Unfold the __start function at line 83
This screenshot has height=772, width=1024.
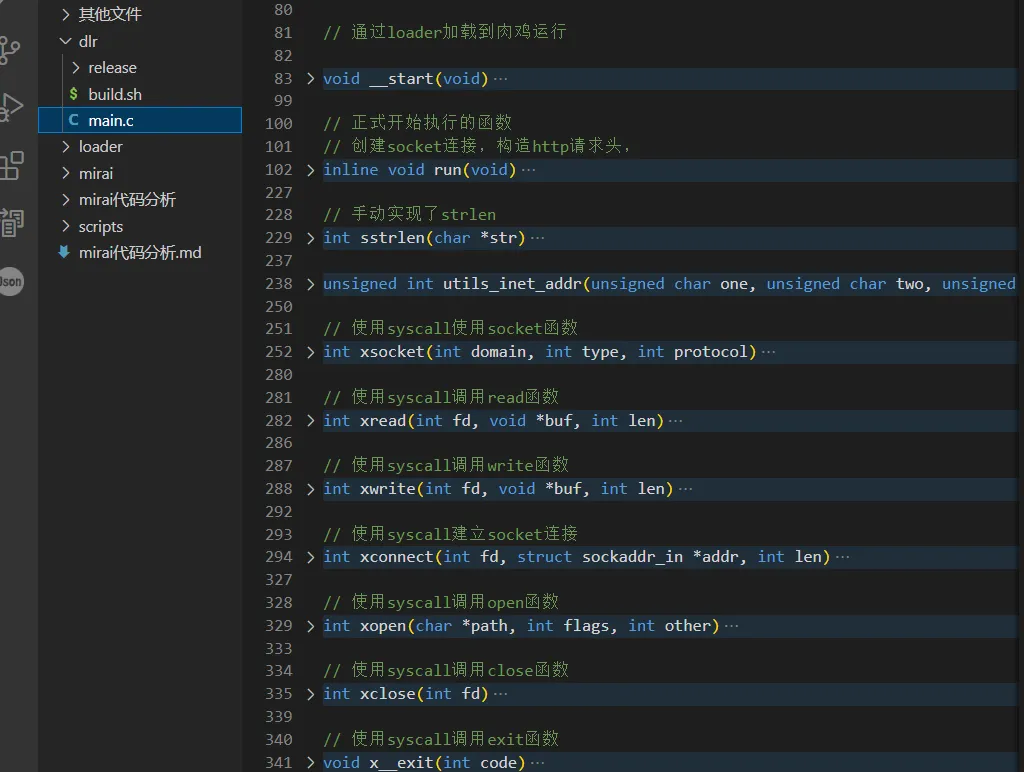(x=310, y=79)
